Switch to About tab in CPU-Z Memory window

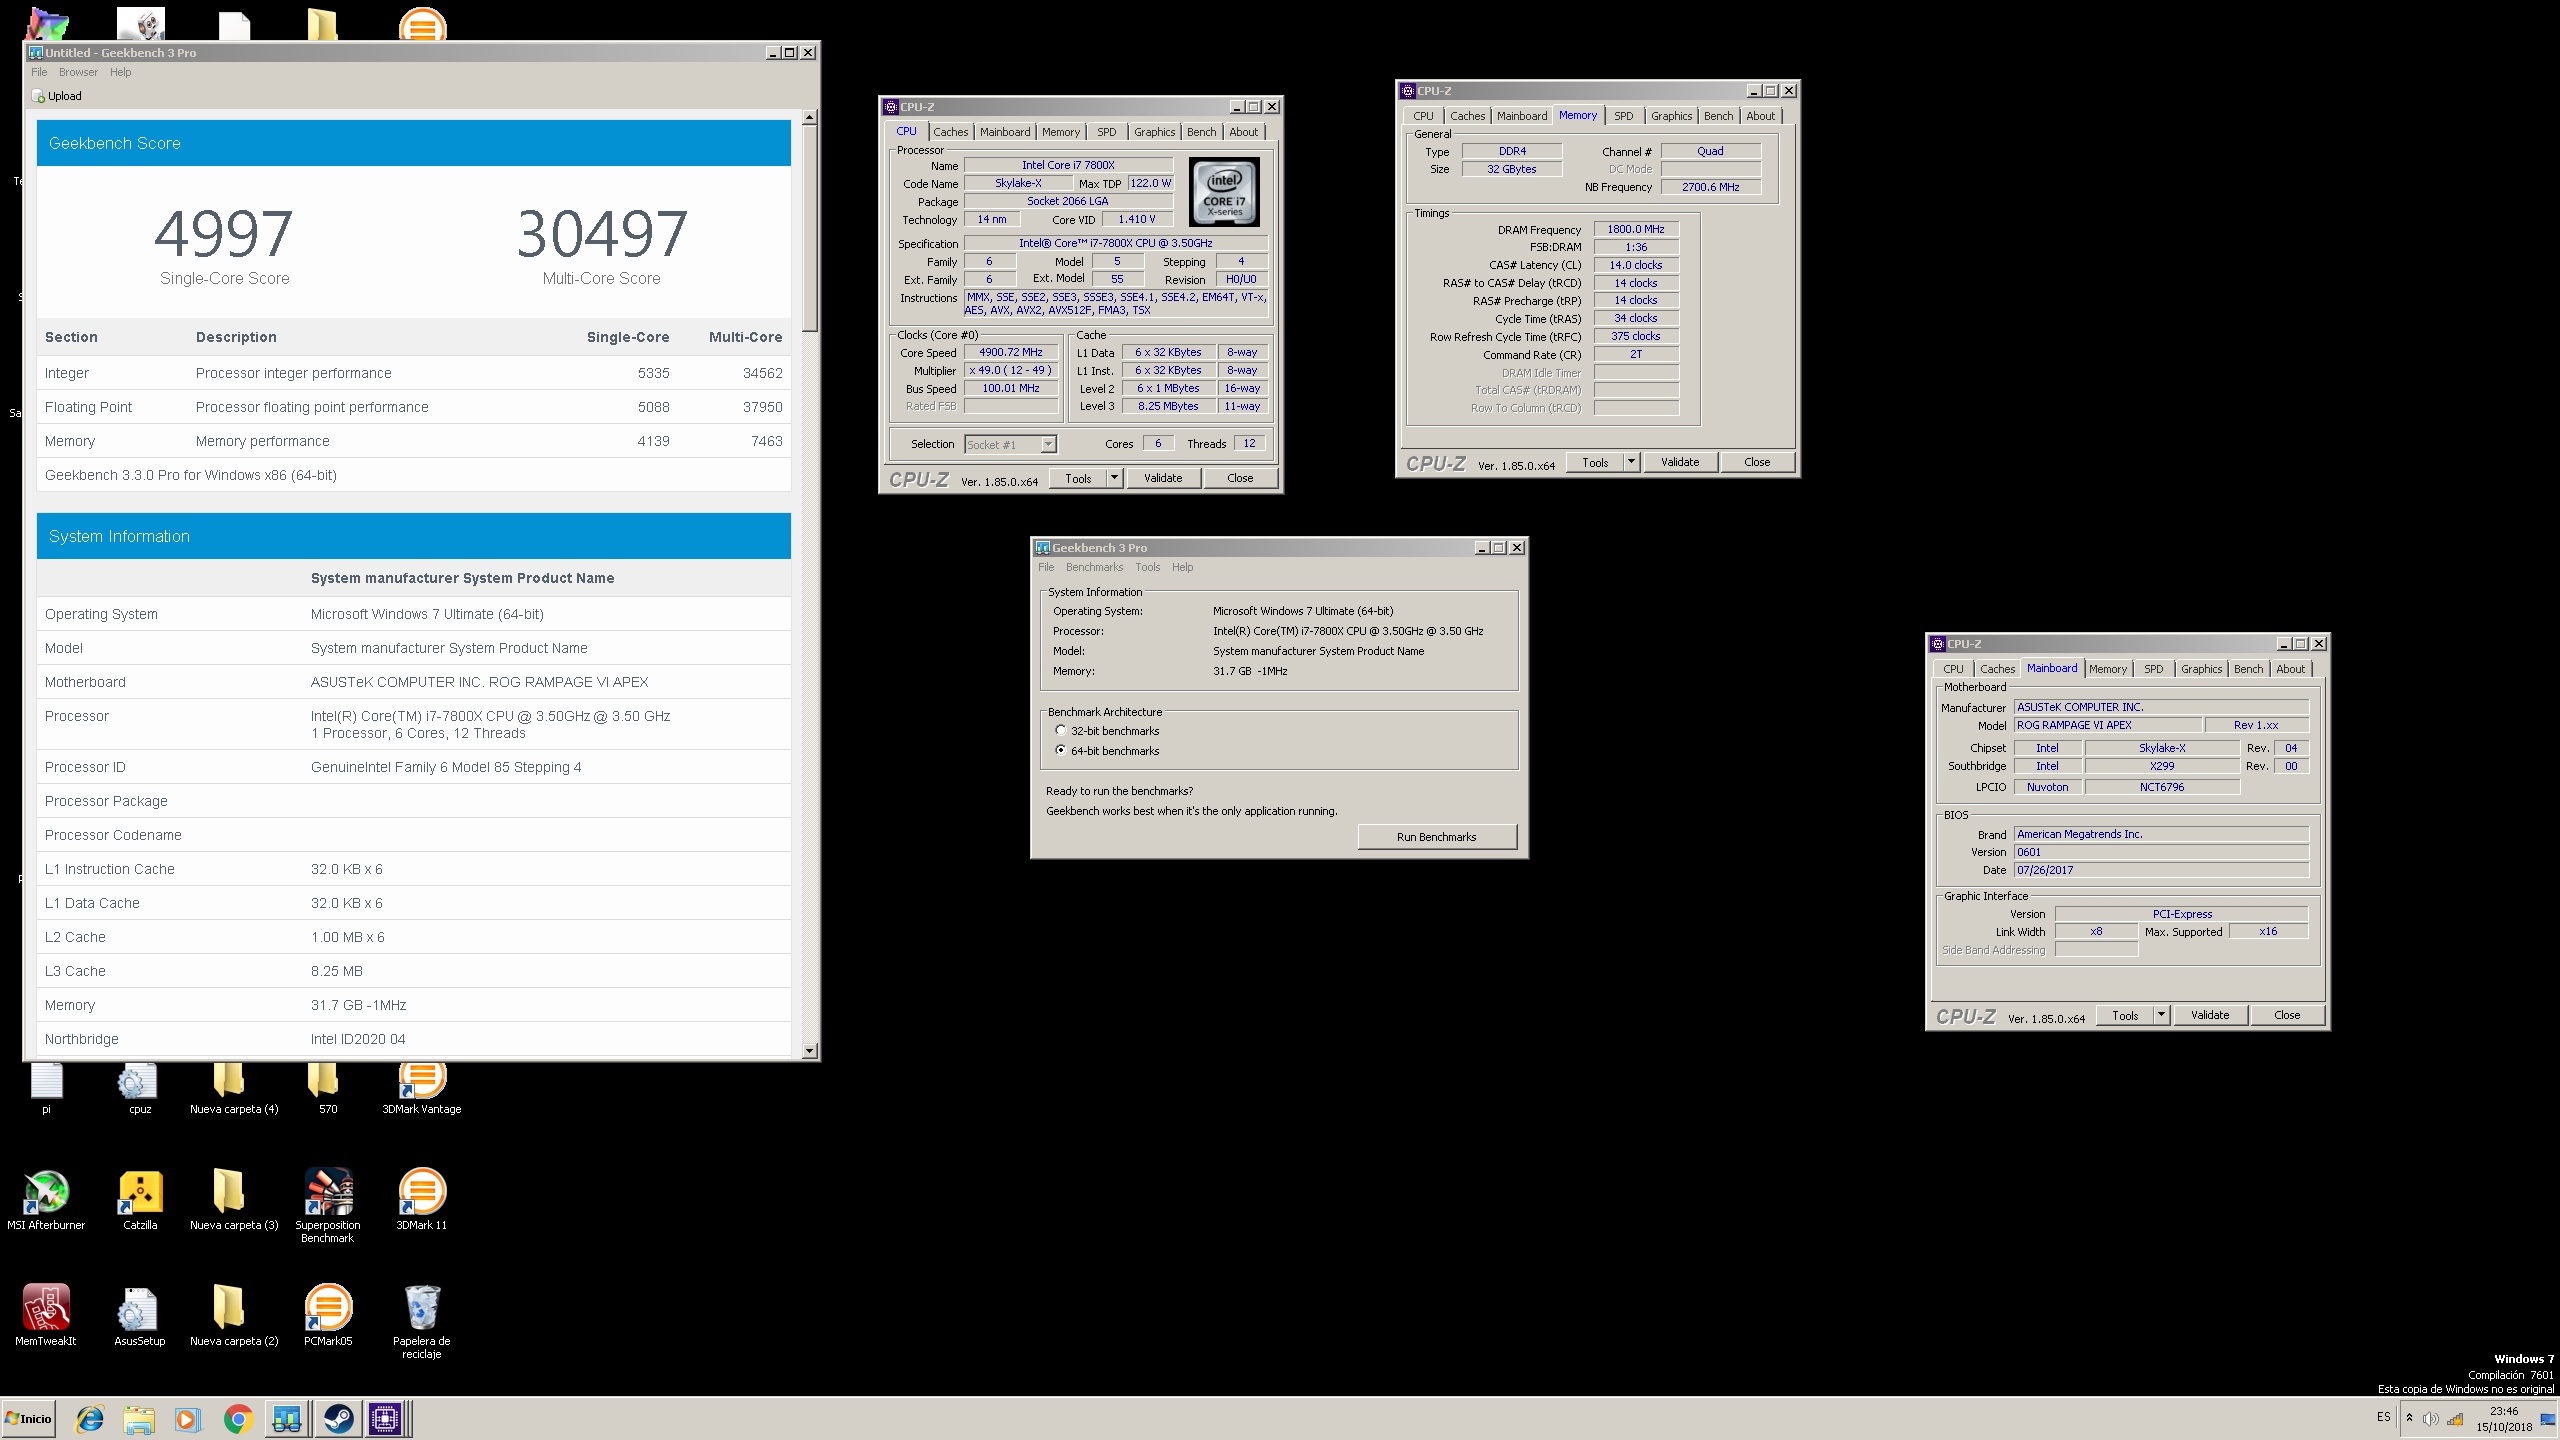[x=1760, y=116]
